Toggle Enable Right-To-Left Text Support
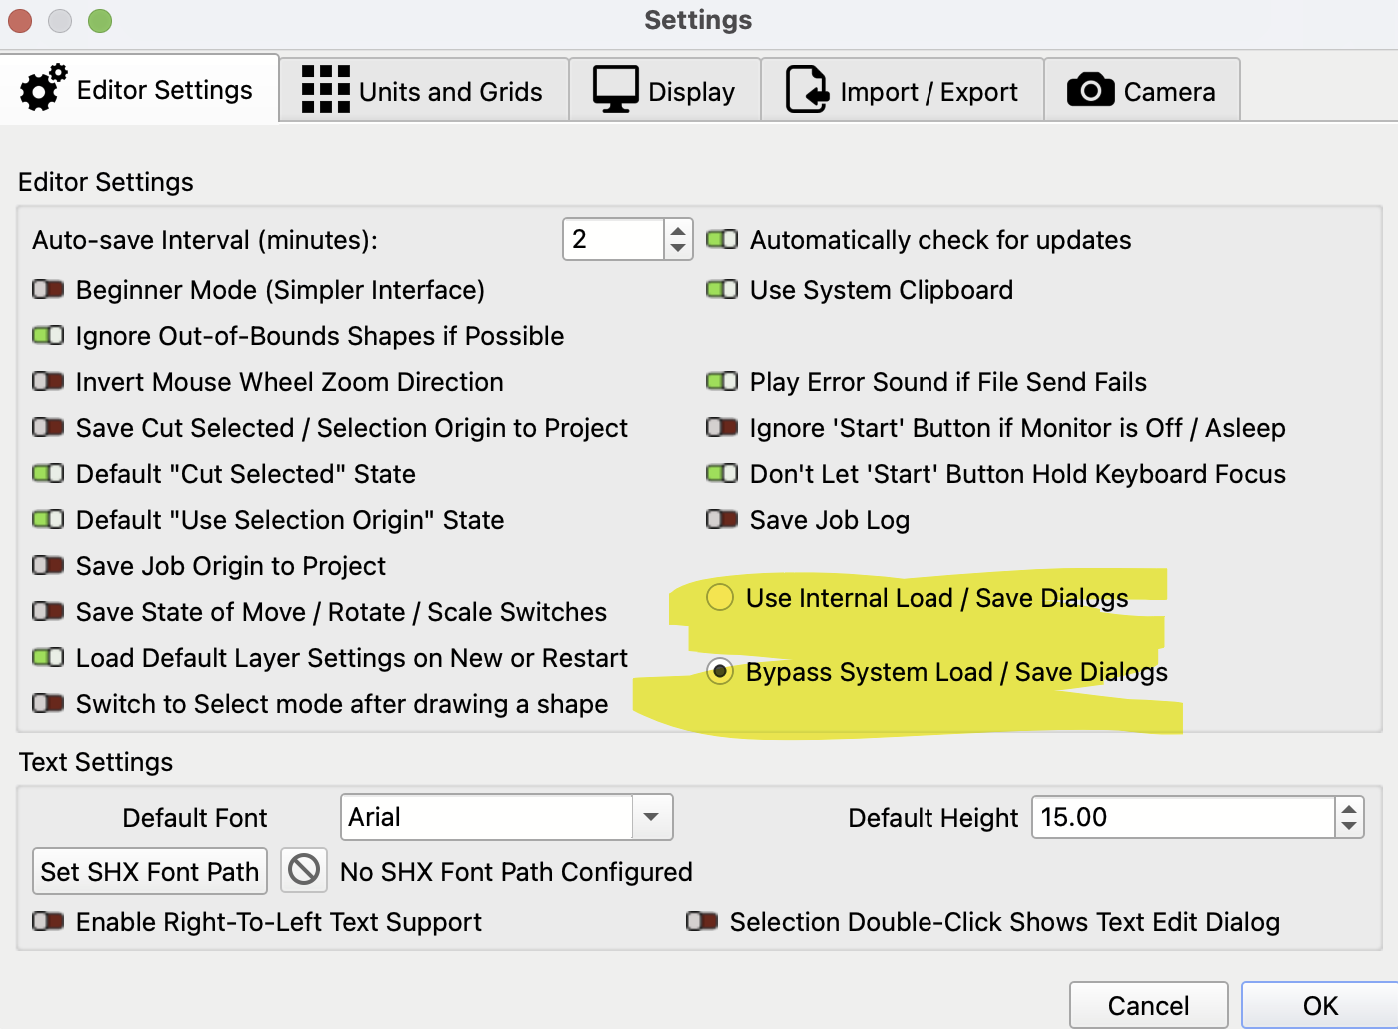The image size is (1398, 1029). click(48, 921)
